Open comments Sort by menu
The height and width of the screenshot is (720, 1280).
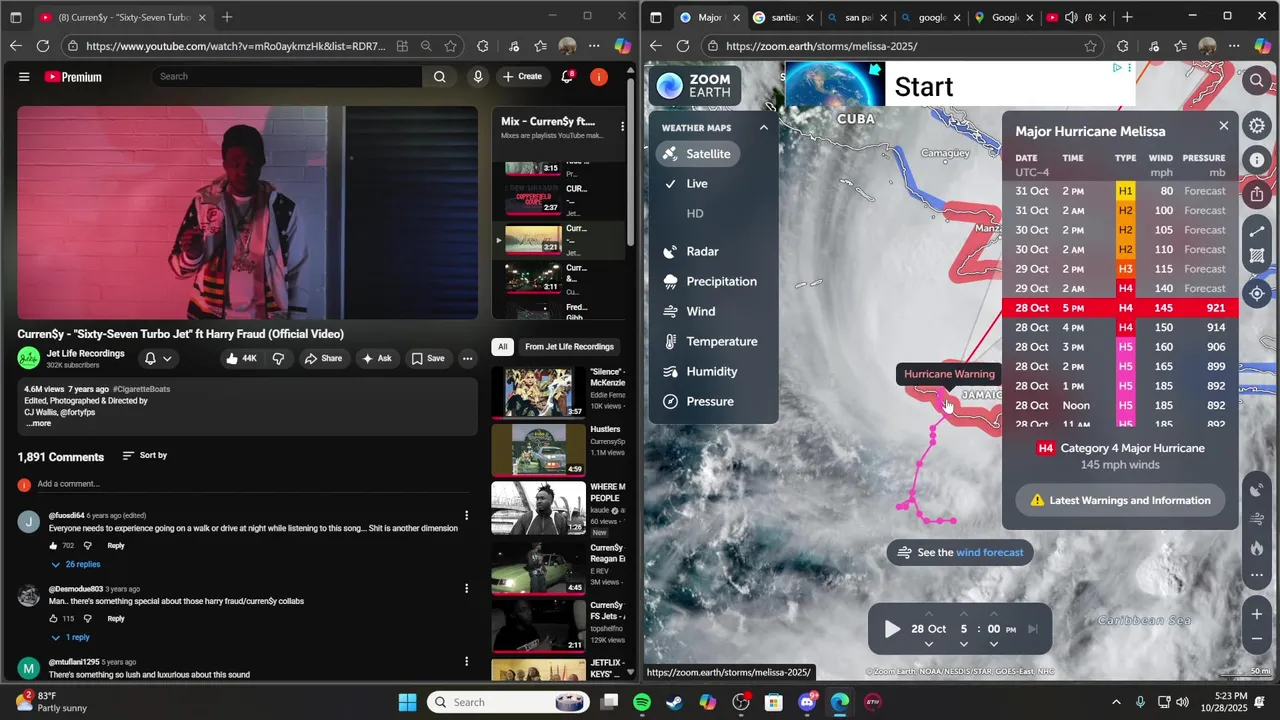pyautogui.click(x=145, y=456)
